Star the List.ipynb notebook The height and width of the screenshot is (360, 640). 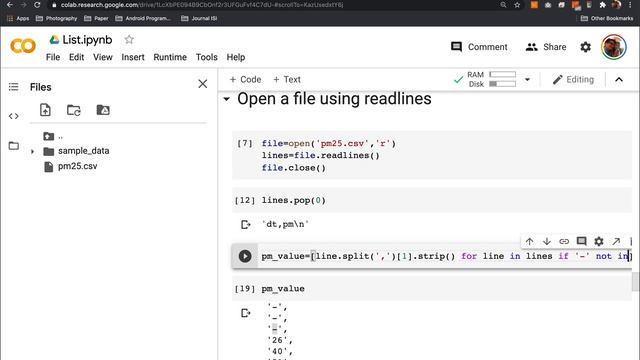coord(129,40)
